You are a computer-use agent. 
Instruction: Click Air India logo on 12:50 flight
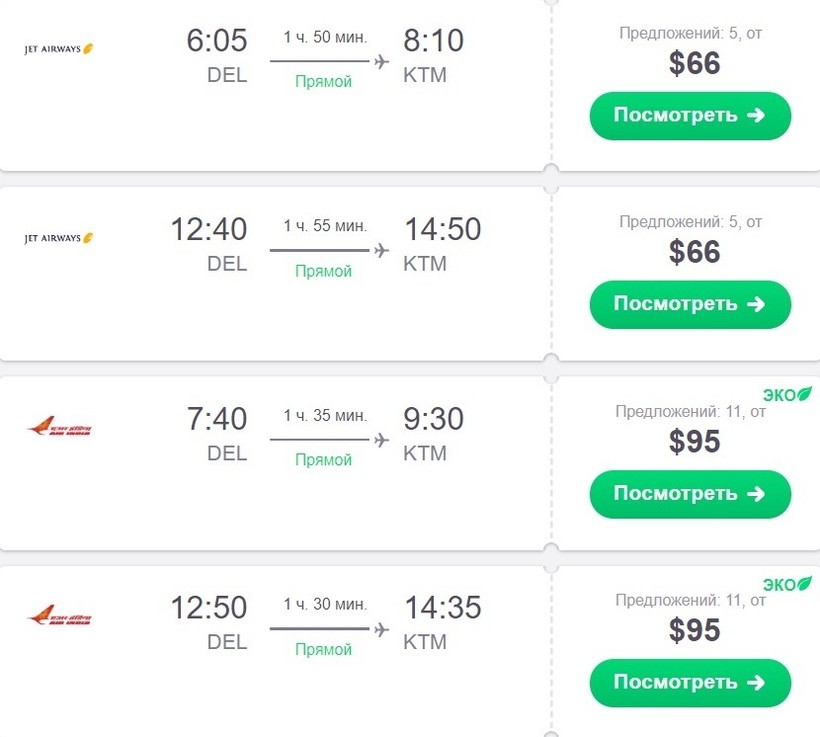pyautogui.click(x=59, y=616)
